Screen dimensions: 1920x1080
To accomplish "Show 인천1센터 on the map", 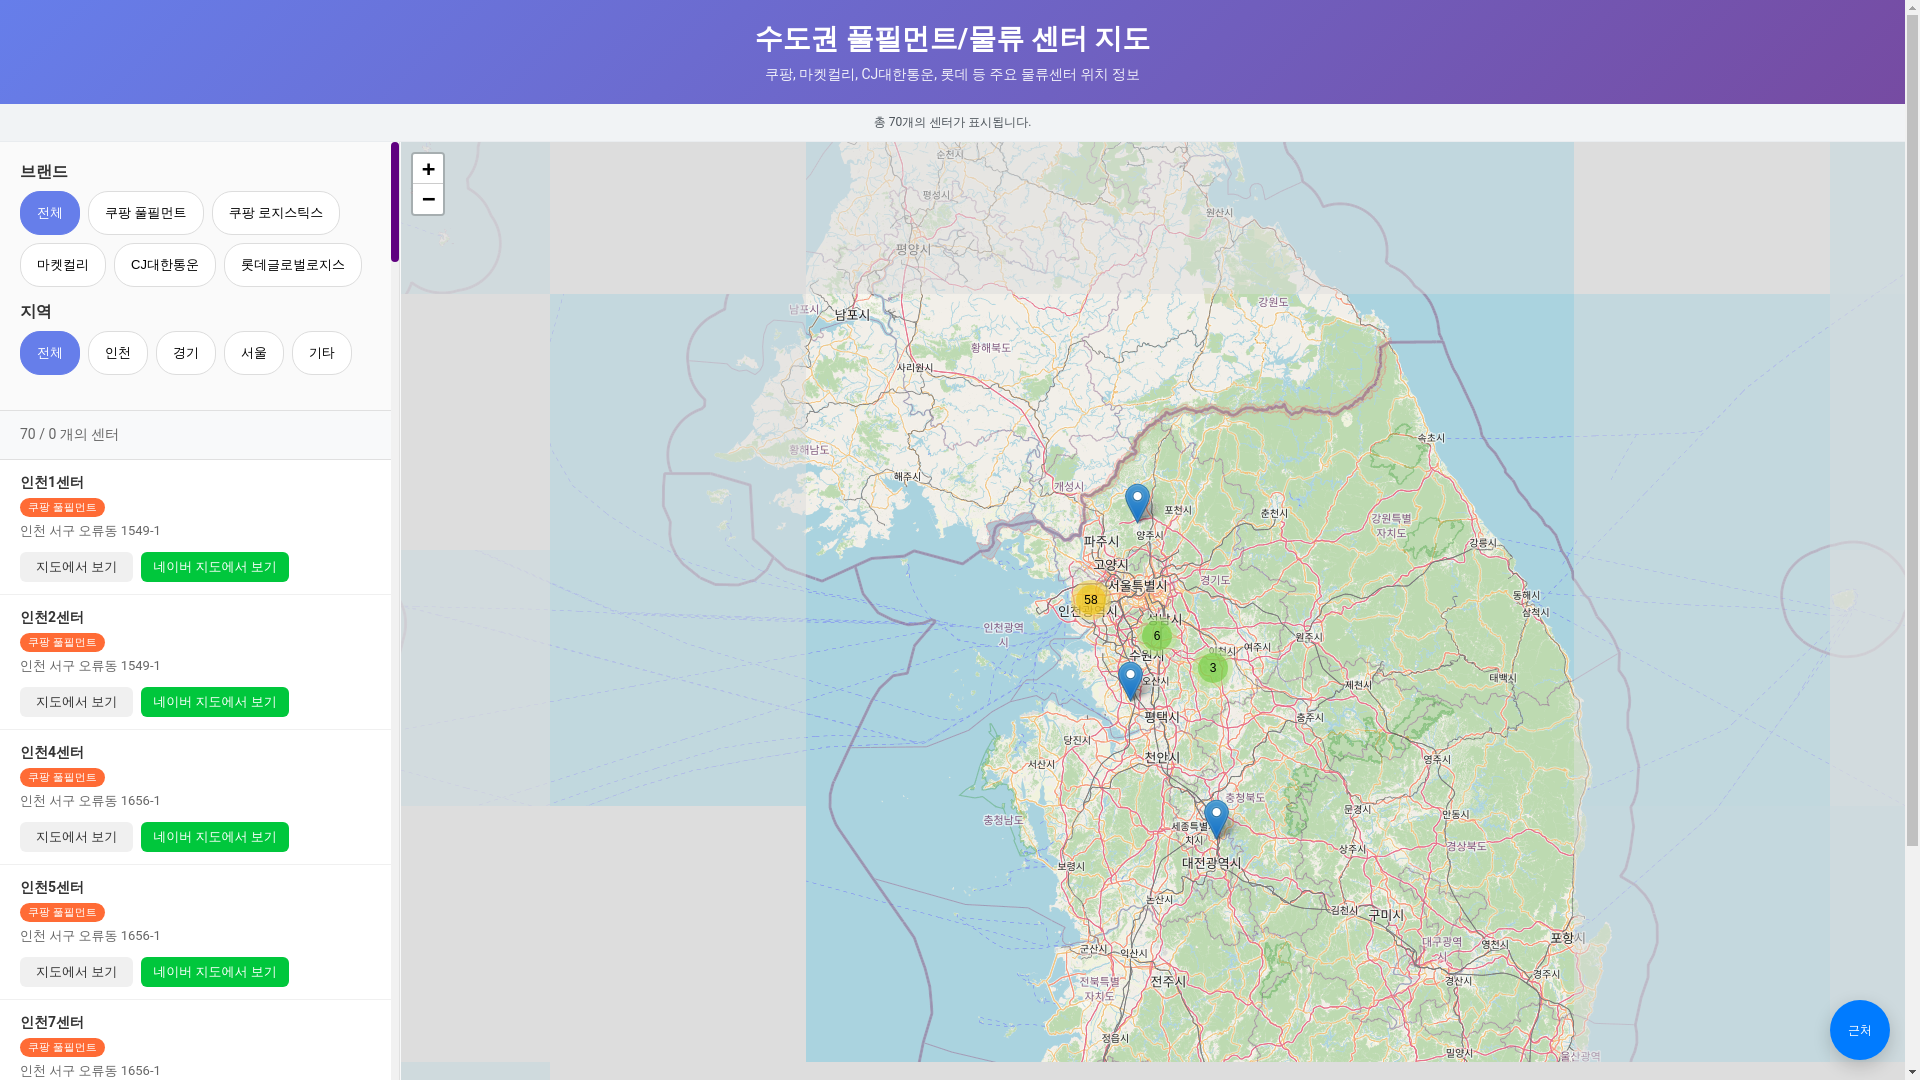I will click(x=76, y=567).
